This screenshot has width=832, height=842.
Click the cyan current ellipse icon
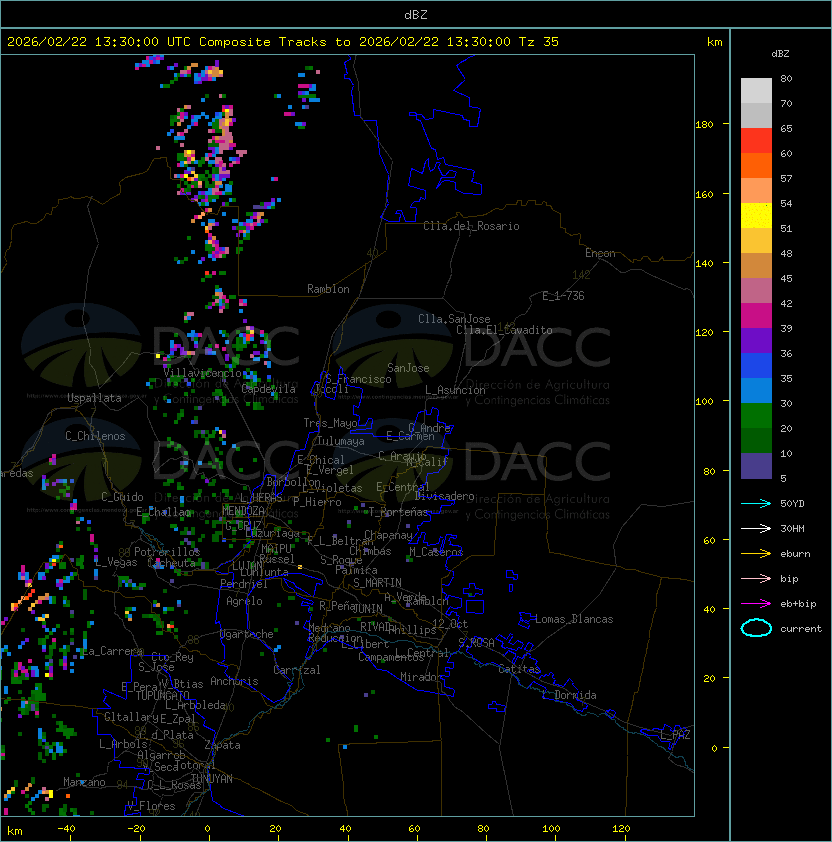point(756,628)
